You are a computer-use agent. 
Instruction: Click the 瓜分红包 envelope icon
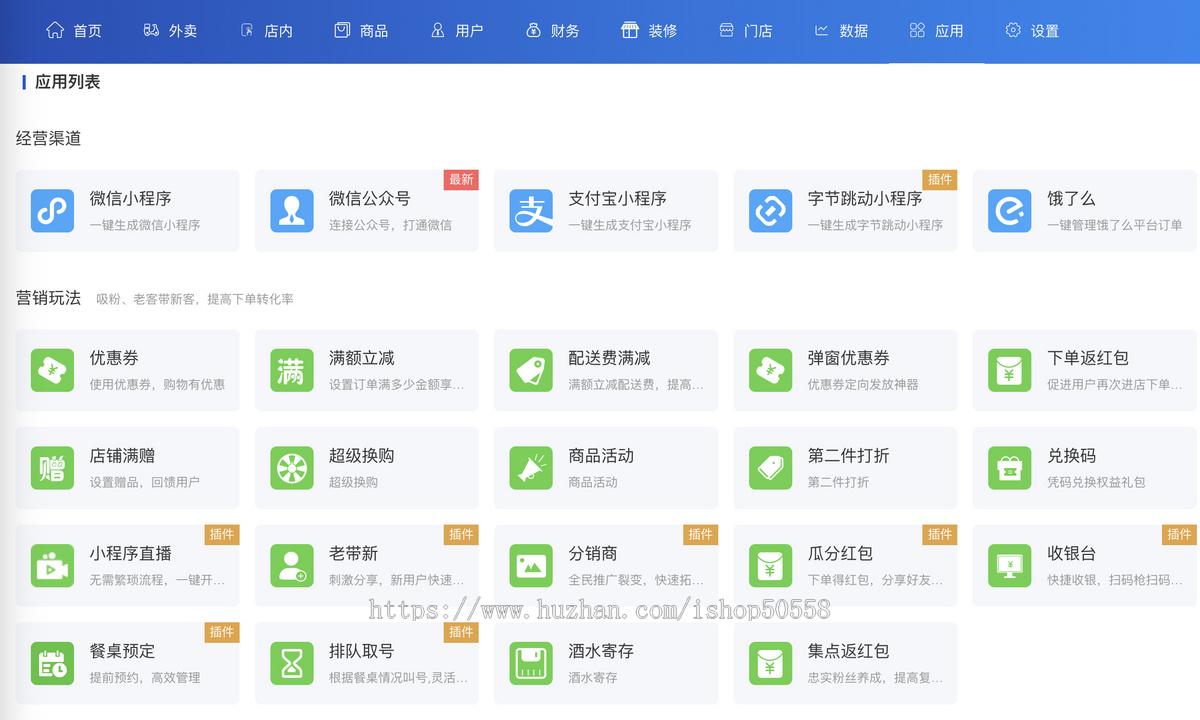click(770, 566)
